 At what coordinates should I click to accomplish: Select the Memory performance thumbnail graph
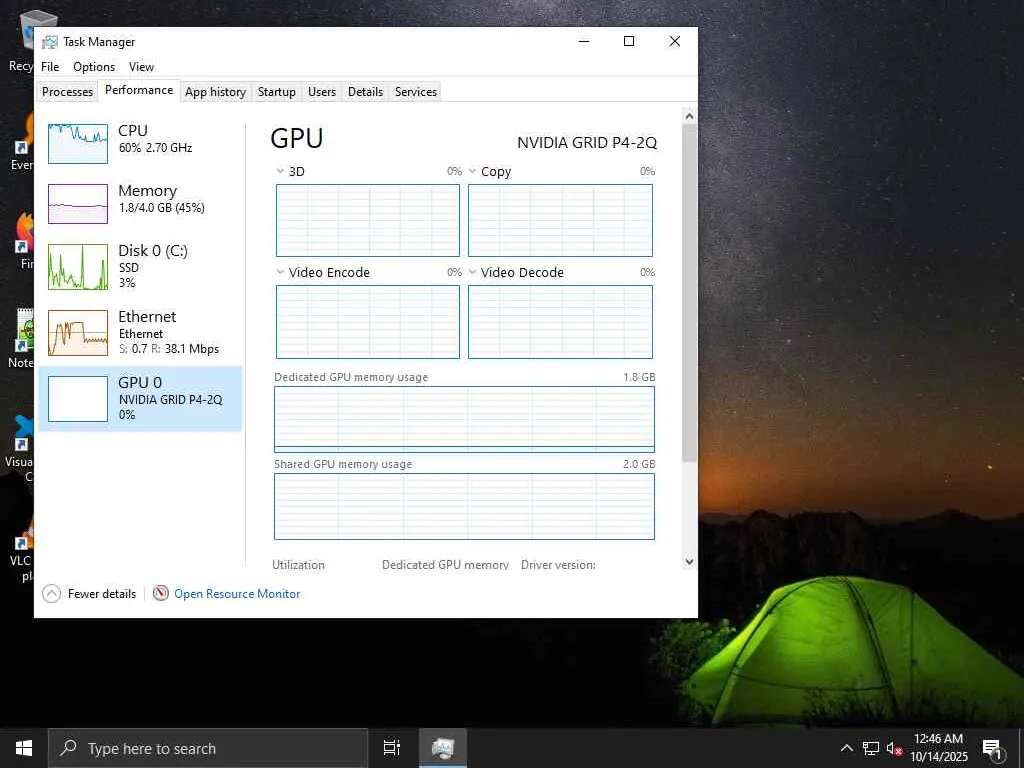pyautogui.click(x=78, y=204)
